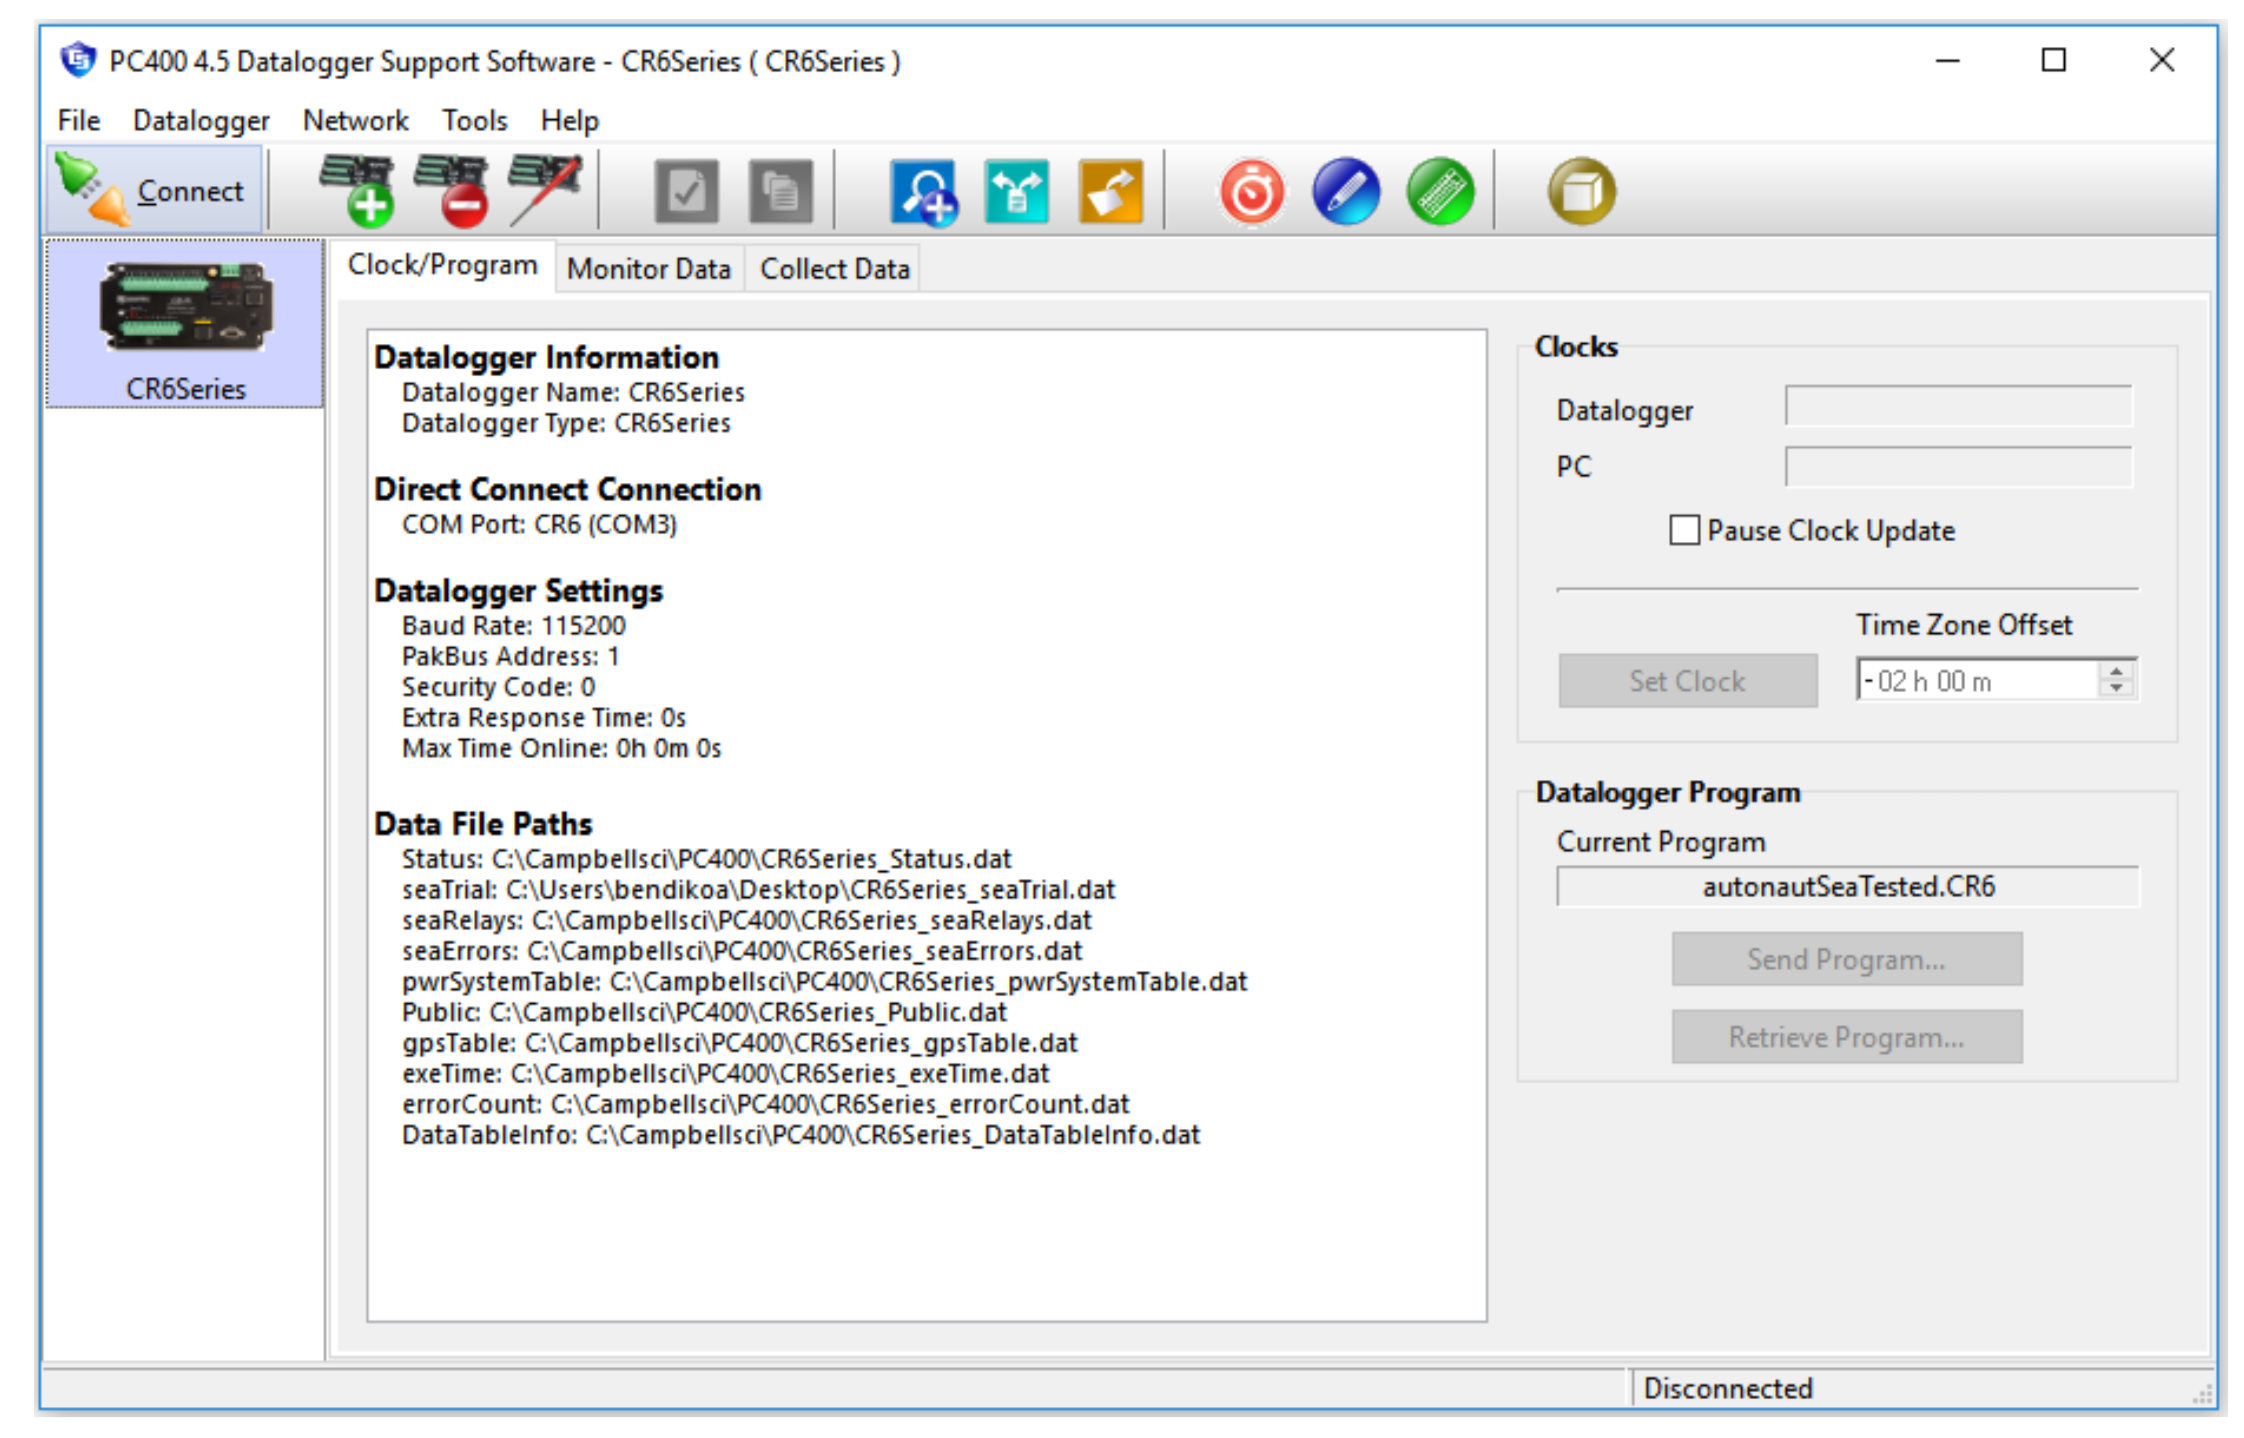Open the green keyboard terminal icon
This screenshot has width=2244, height=1438.
1439,192
